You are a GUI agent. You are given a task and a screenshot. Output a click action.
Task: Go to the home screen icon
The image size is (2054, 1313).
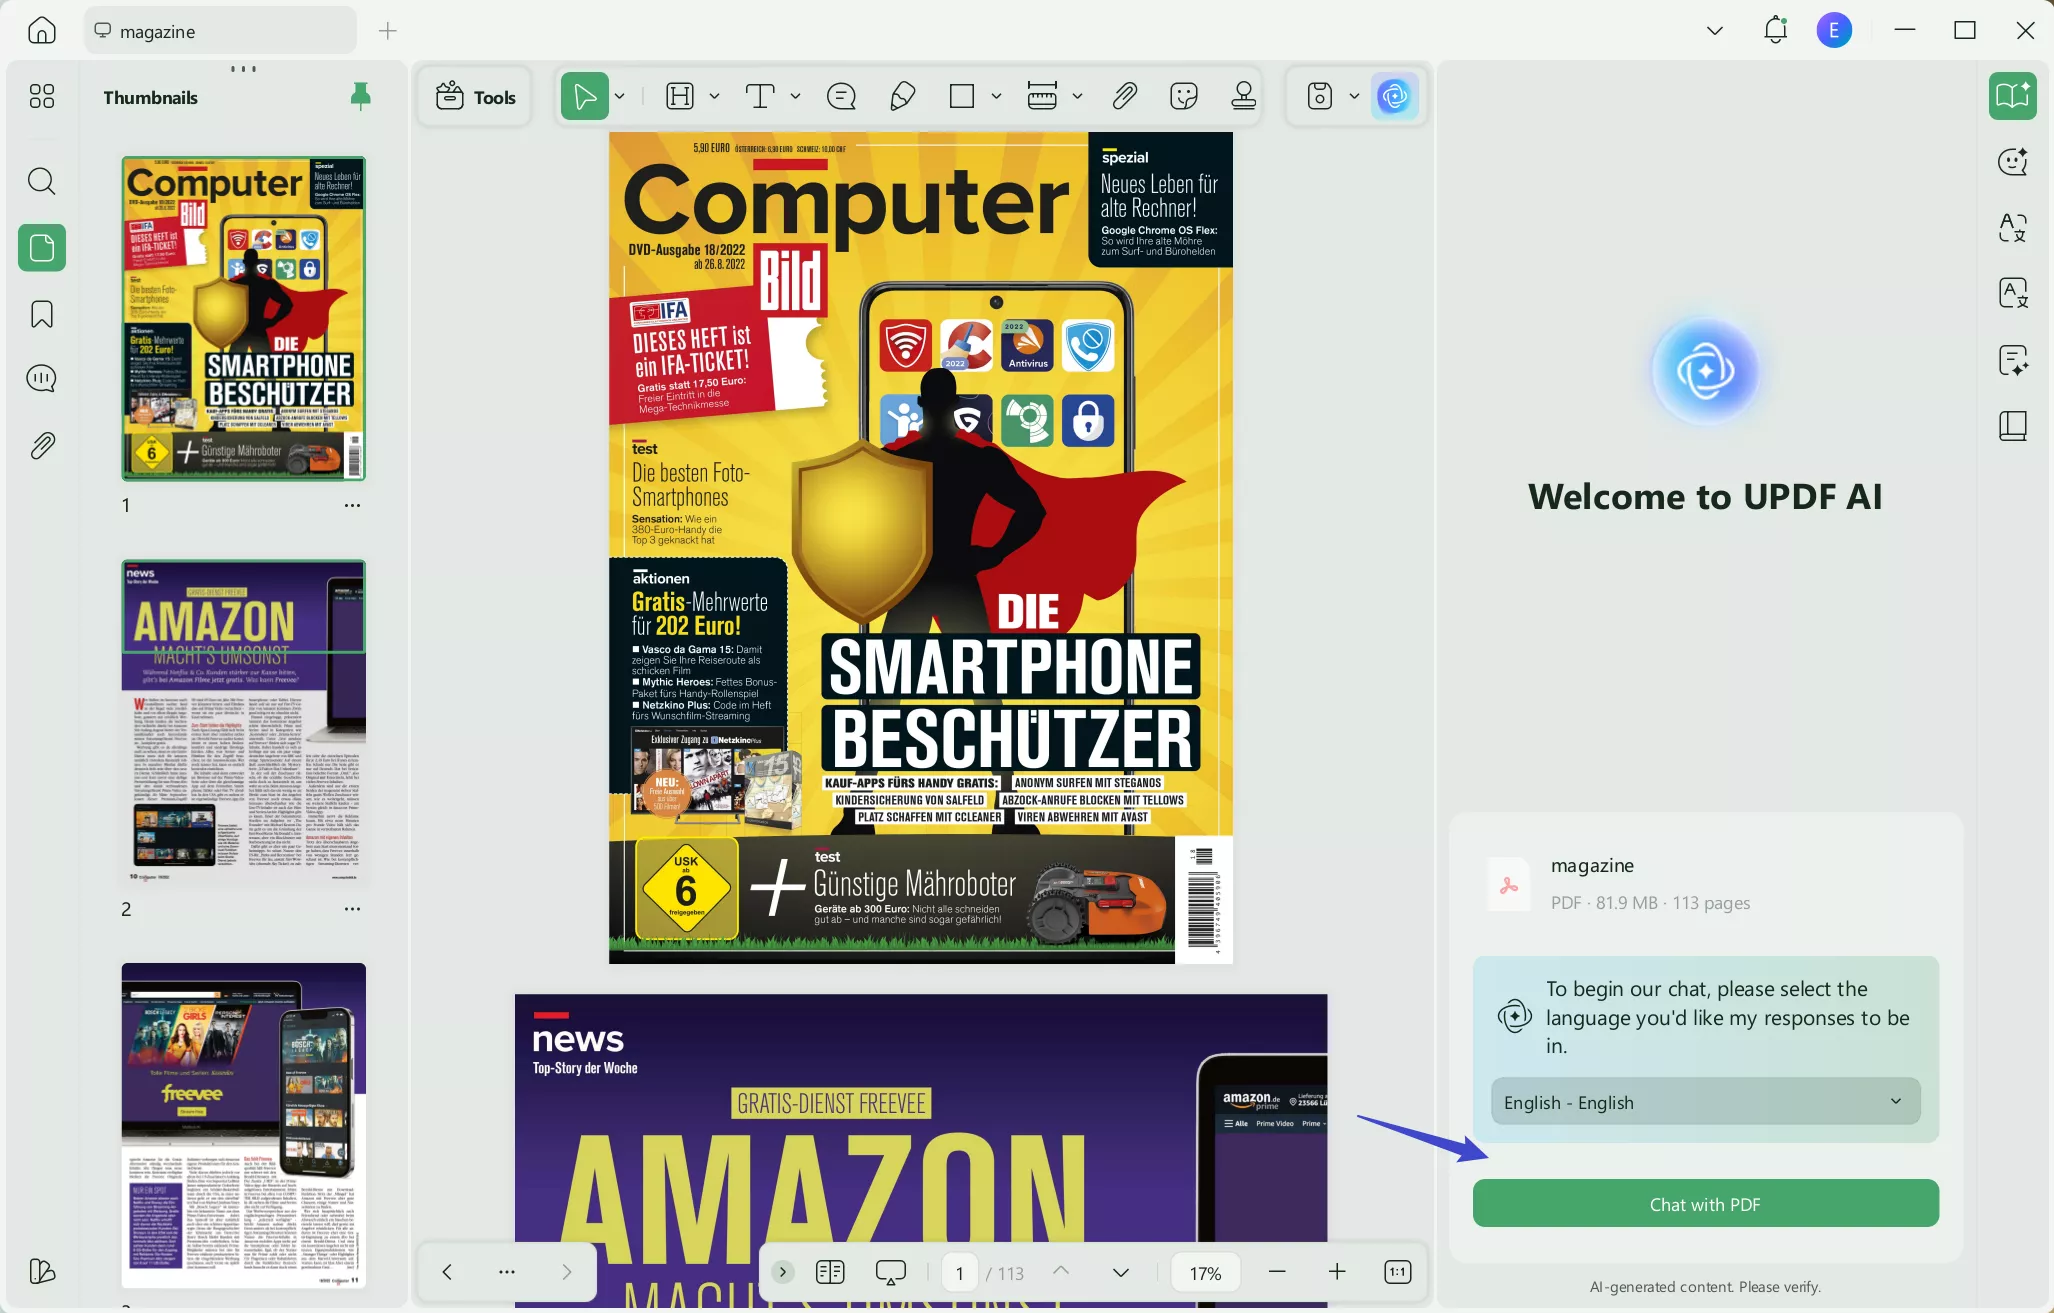point(41,30)
